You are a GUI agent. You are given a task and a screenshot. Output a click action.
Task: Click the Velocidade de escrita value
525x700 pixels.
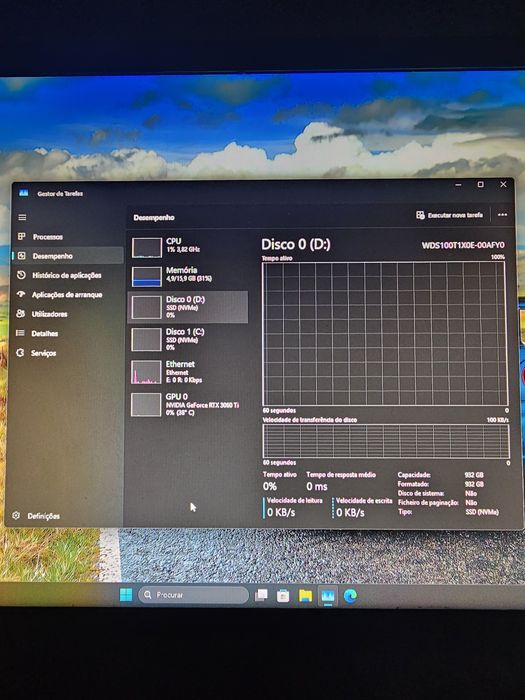(x=350, y=512)
